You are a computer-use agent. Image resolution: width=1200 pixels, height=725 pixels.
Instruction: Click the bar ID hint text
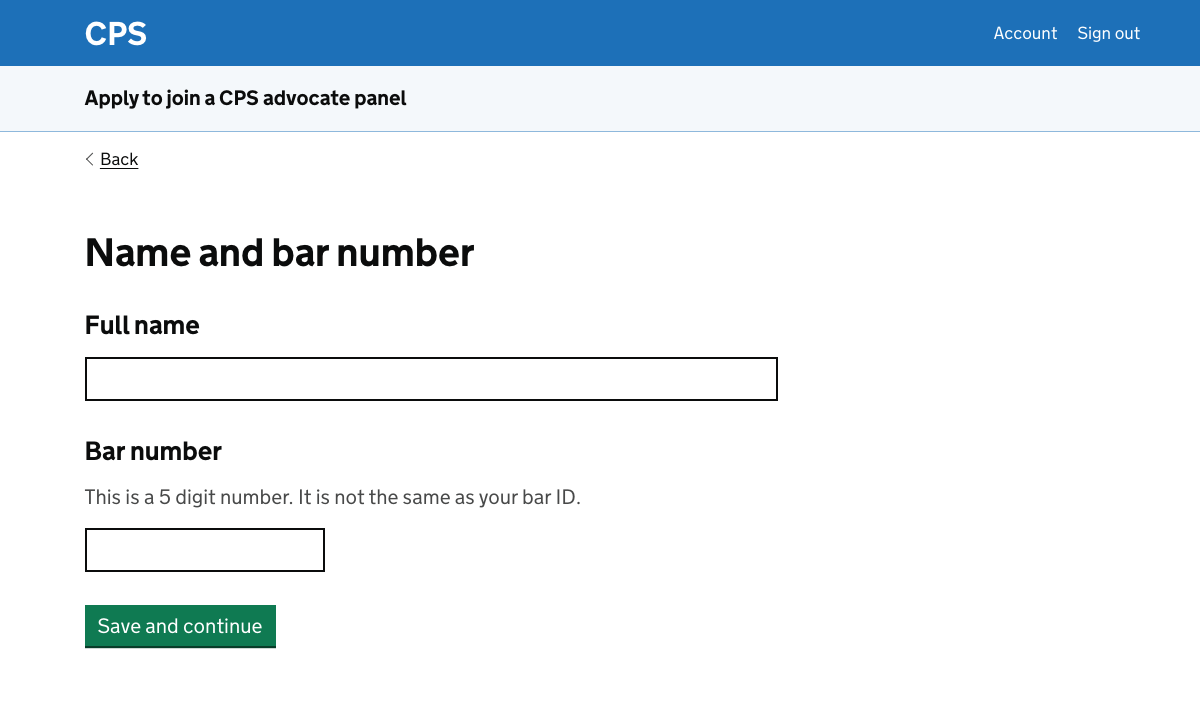[x=332, y=496]
